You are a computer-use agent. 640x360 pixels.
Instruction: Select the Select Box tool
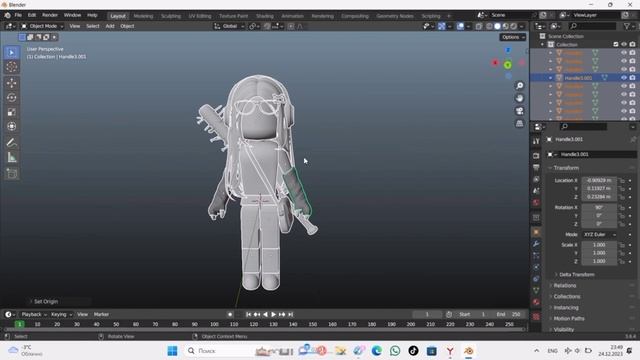tap(11, 52)
